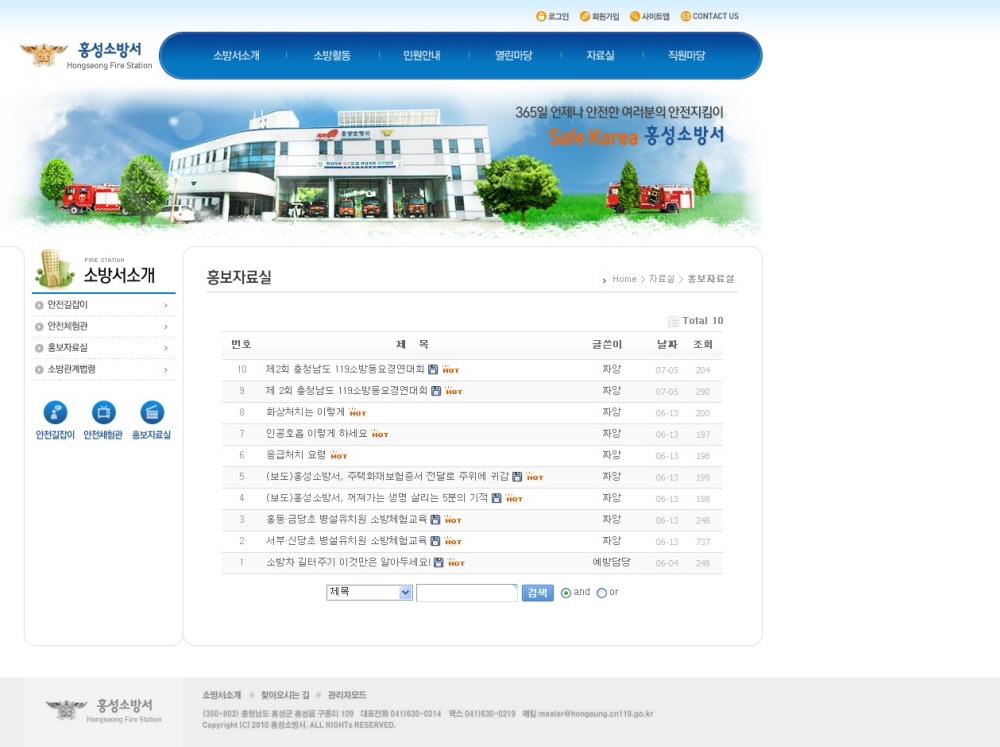Open the 소방활동 top navigation menu
This screenshot has width=1000, height=747.
tap(332, 56)
